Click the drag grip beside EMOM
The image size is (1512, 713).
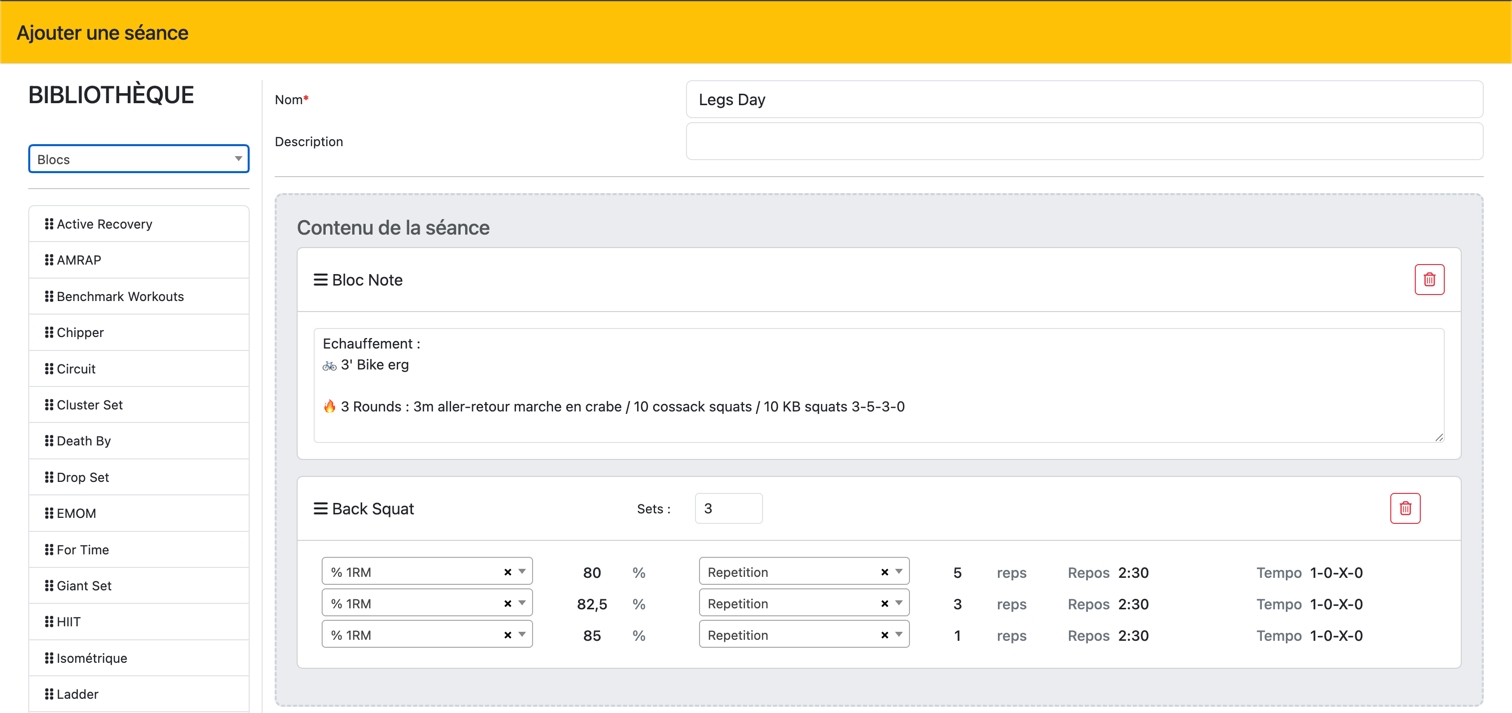(49, 513)
